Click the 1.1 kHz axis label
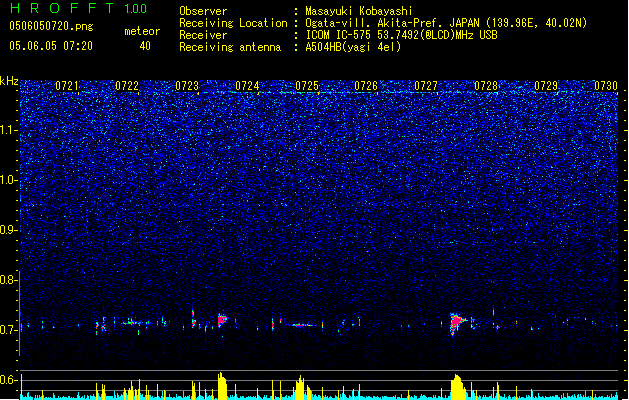 pyautogui.click(x=8, y=130)
